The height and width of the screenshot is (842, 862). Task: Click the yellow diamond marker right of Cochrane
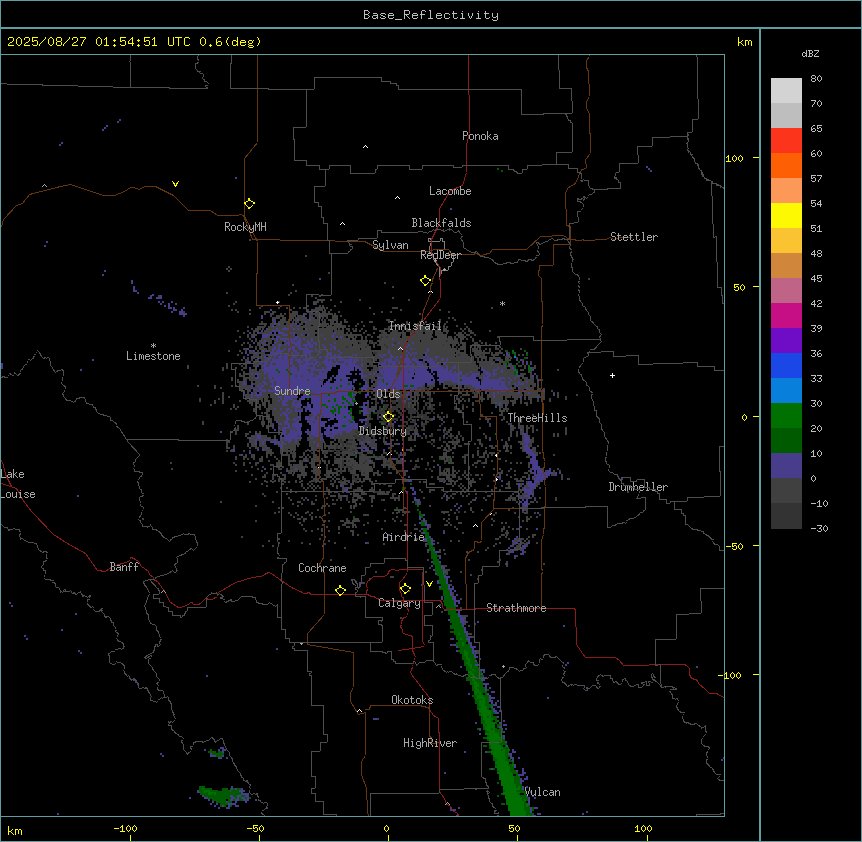(340, 590)
